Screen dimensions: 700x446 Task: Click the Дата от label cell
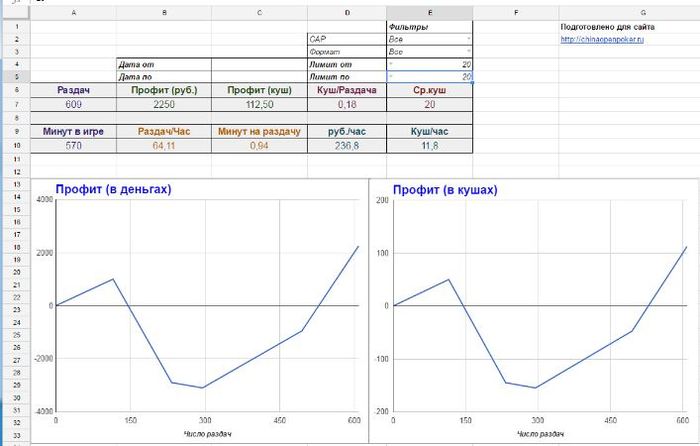(164, 64)
